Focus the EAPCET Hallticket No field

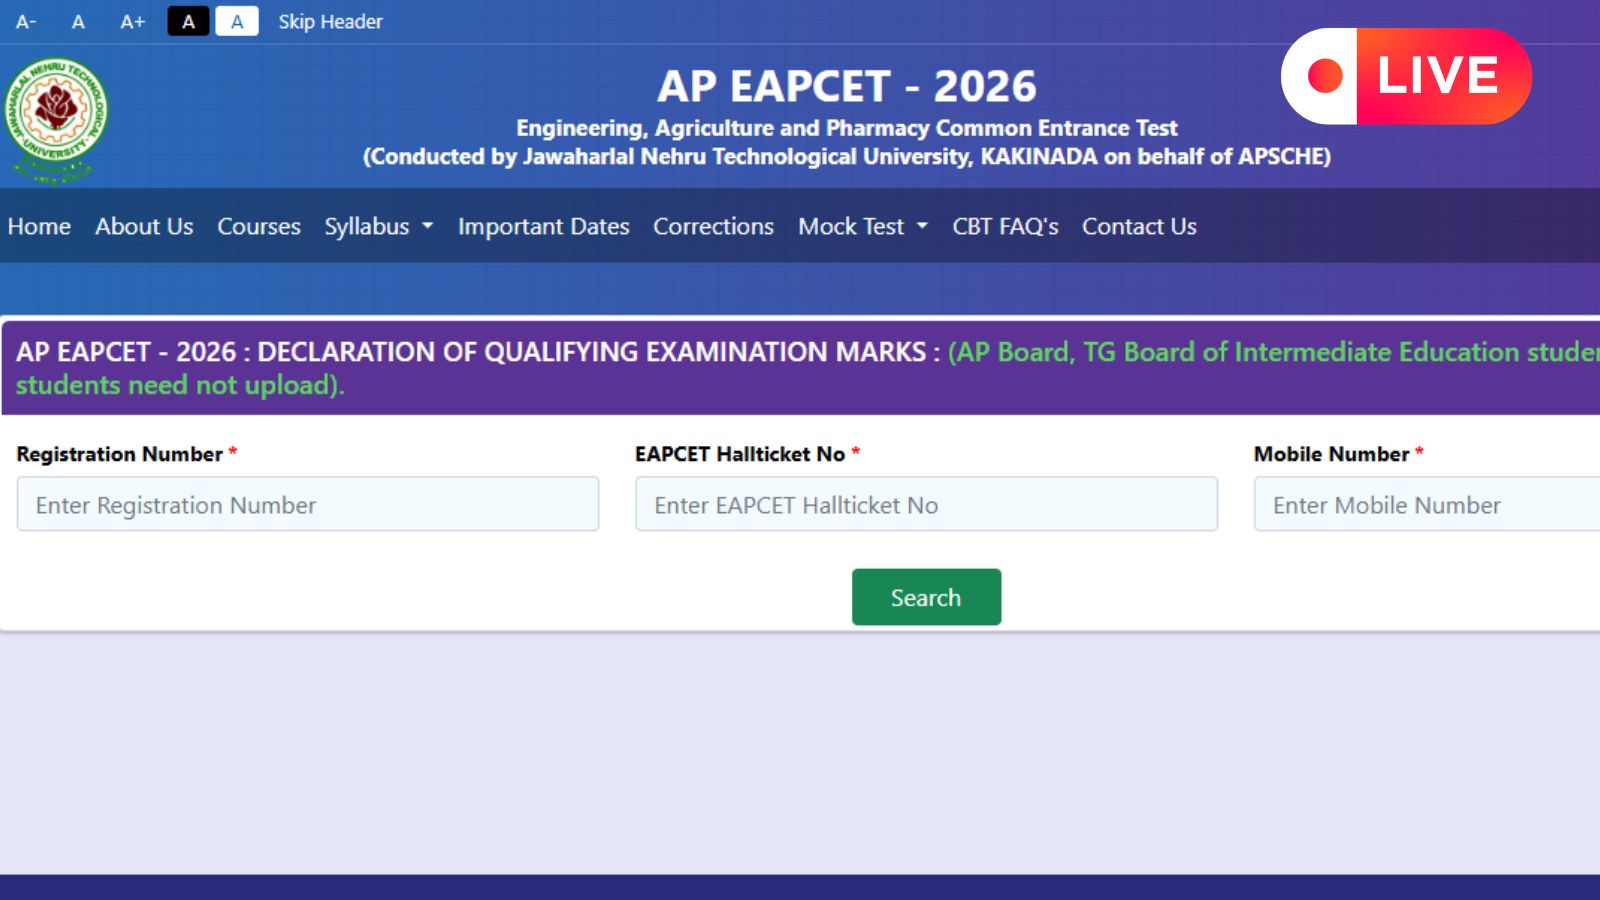pyautogui.click(x=926, y=504)
